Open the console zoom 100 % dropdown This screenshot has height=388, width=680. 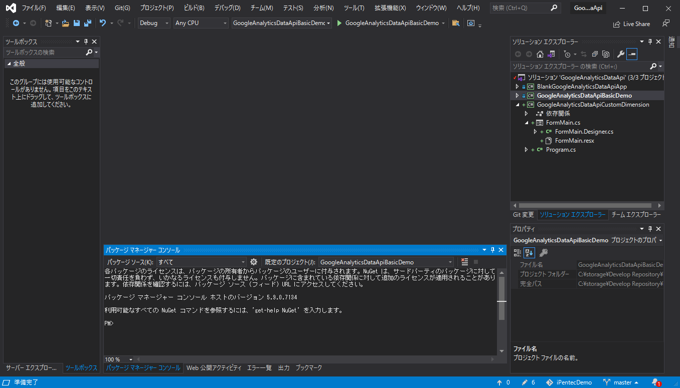(118, 359)
